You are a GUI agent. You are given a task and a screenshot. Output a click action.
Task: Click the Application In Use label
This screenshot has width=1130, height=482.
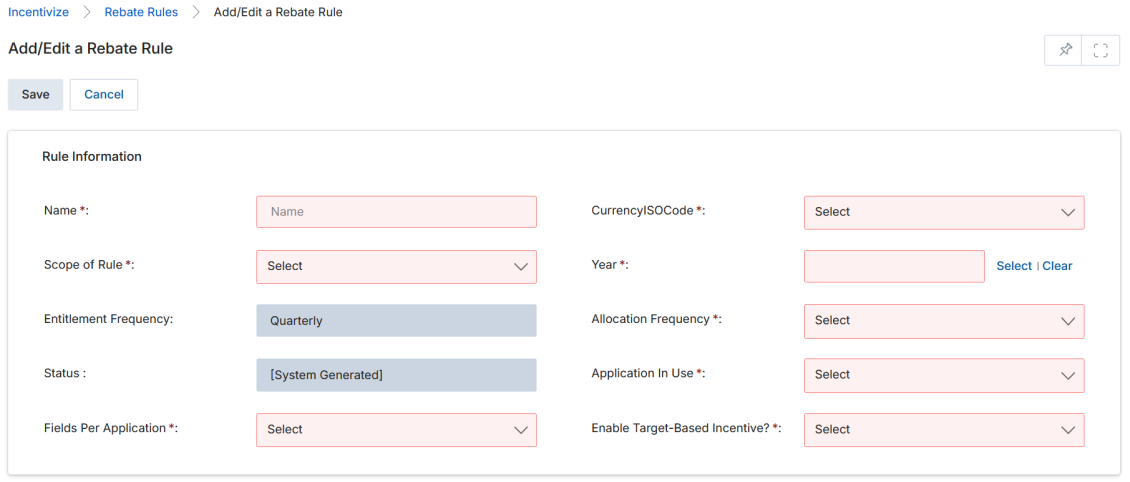(x=648, y=373)
